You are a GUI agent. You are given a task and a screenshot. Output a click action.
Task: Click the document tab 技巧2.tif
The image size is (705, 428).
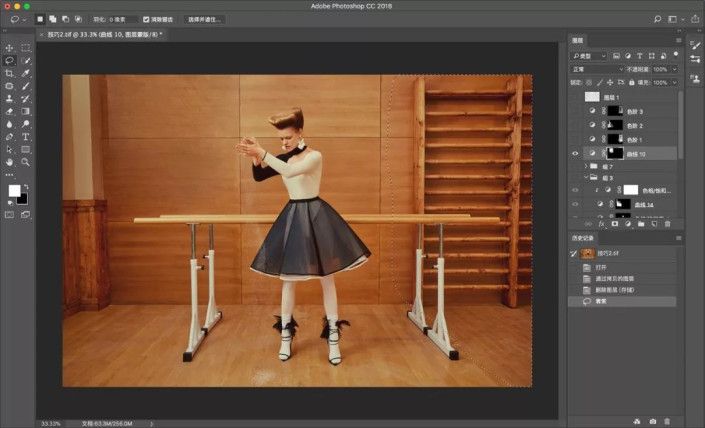pyautogui.click(x=105, y=34)
